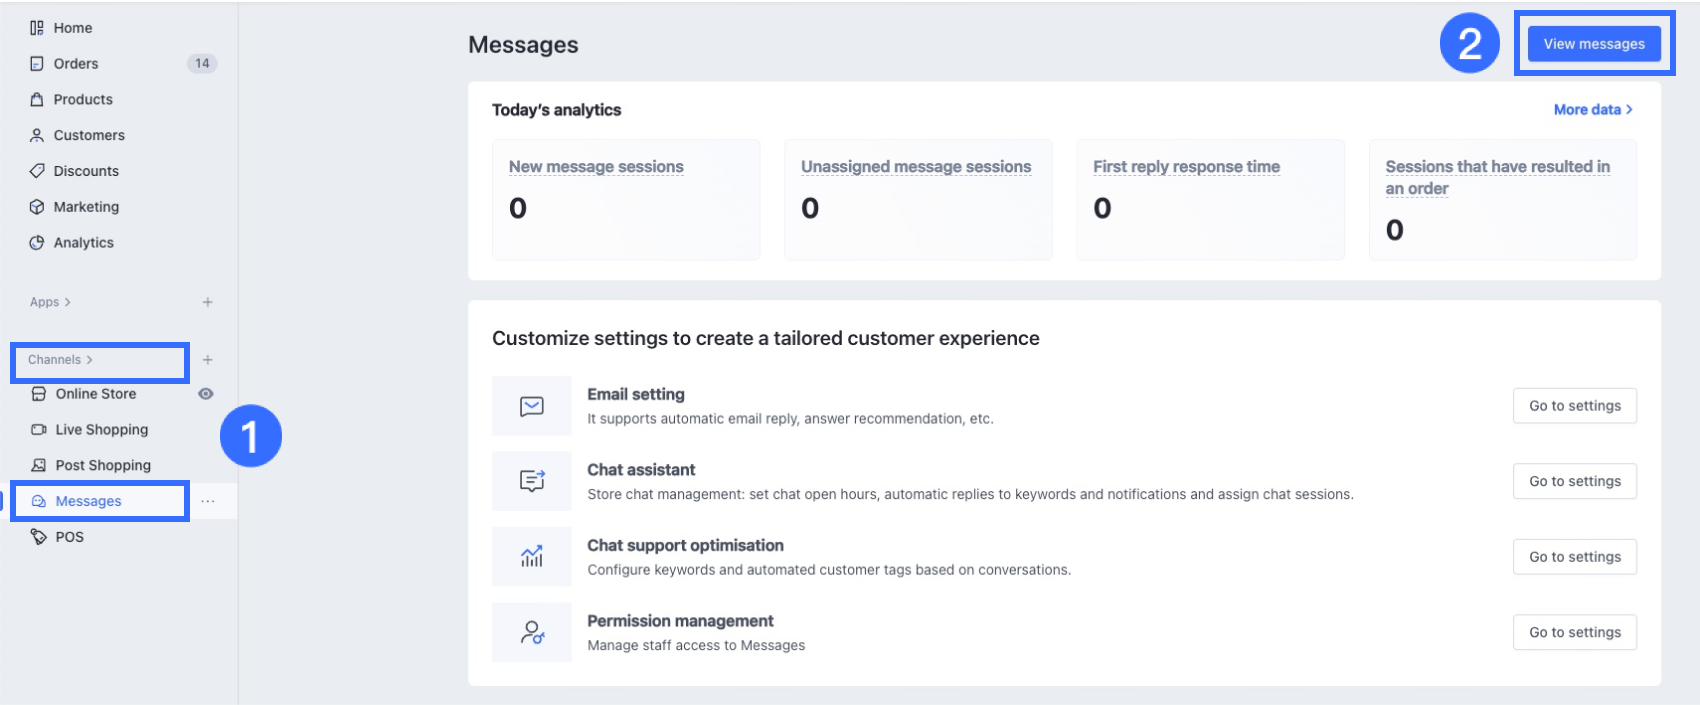Go to settings for Permission management

[1574, 632]
